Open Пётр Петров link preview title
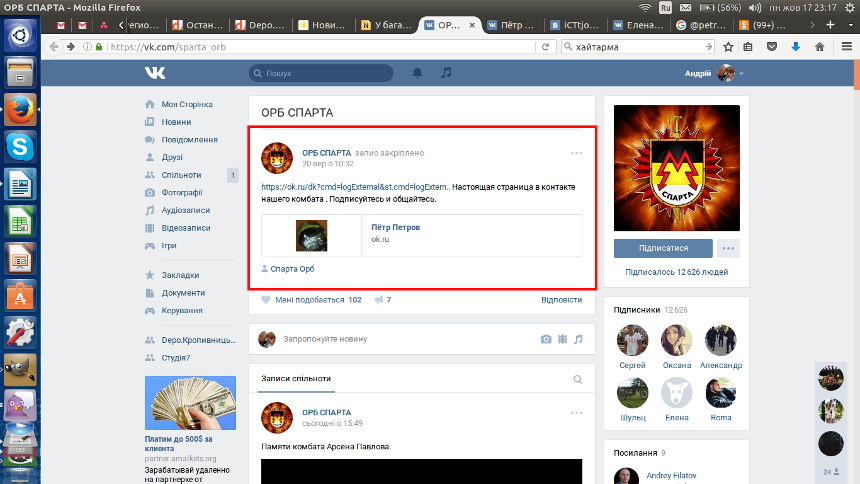Viewport: 860px width, 484px height. click(x=395, y=227)
